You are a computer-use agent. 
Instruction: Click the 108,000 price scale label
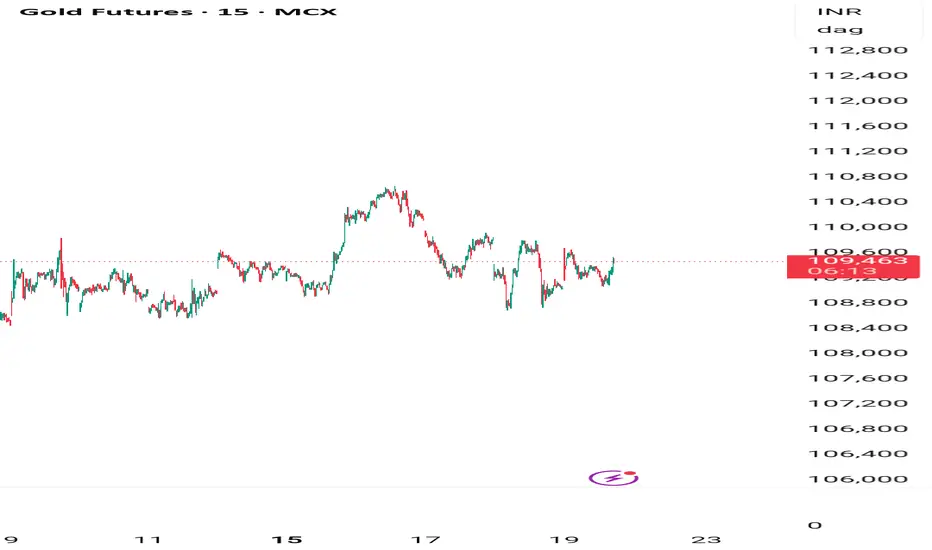pos(861,353)
